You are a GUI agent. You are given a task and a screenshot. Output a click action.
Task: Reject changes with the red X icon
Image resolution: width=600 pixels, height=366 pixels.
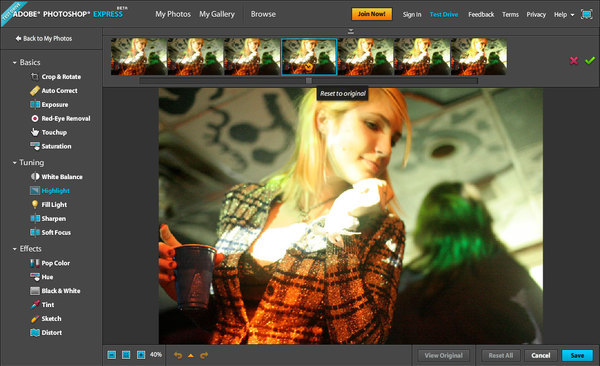point(574,60)
